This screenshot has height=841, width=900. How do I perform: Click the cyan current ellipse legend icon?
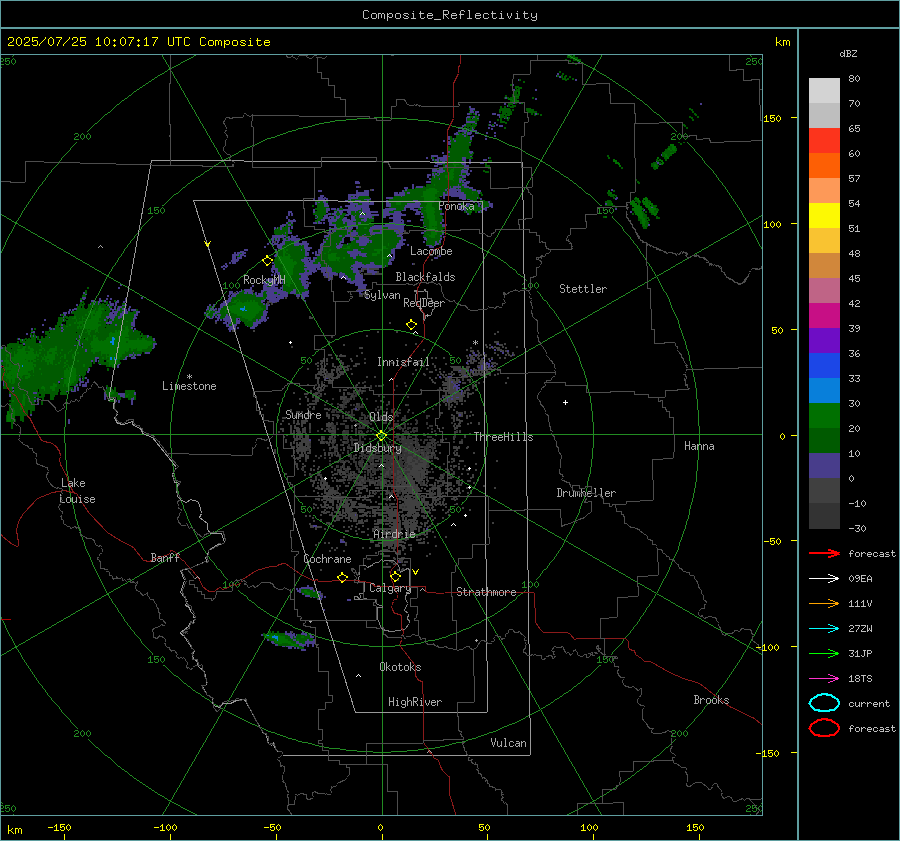(824, 703)
